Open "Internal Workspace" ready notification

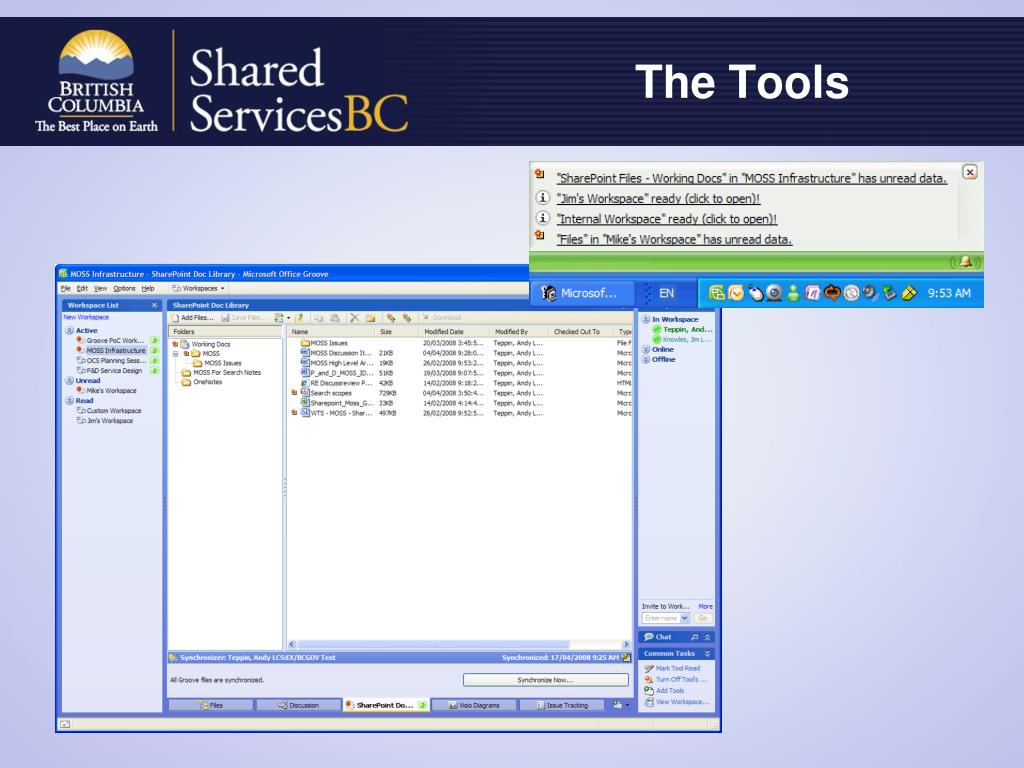(667, 219)
